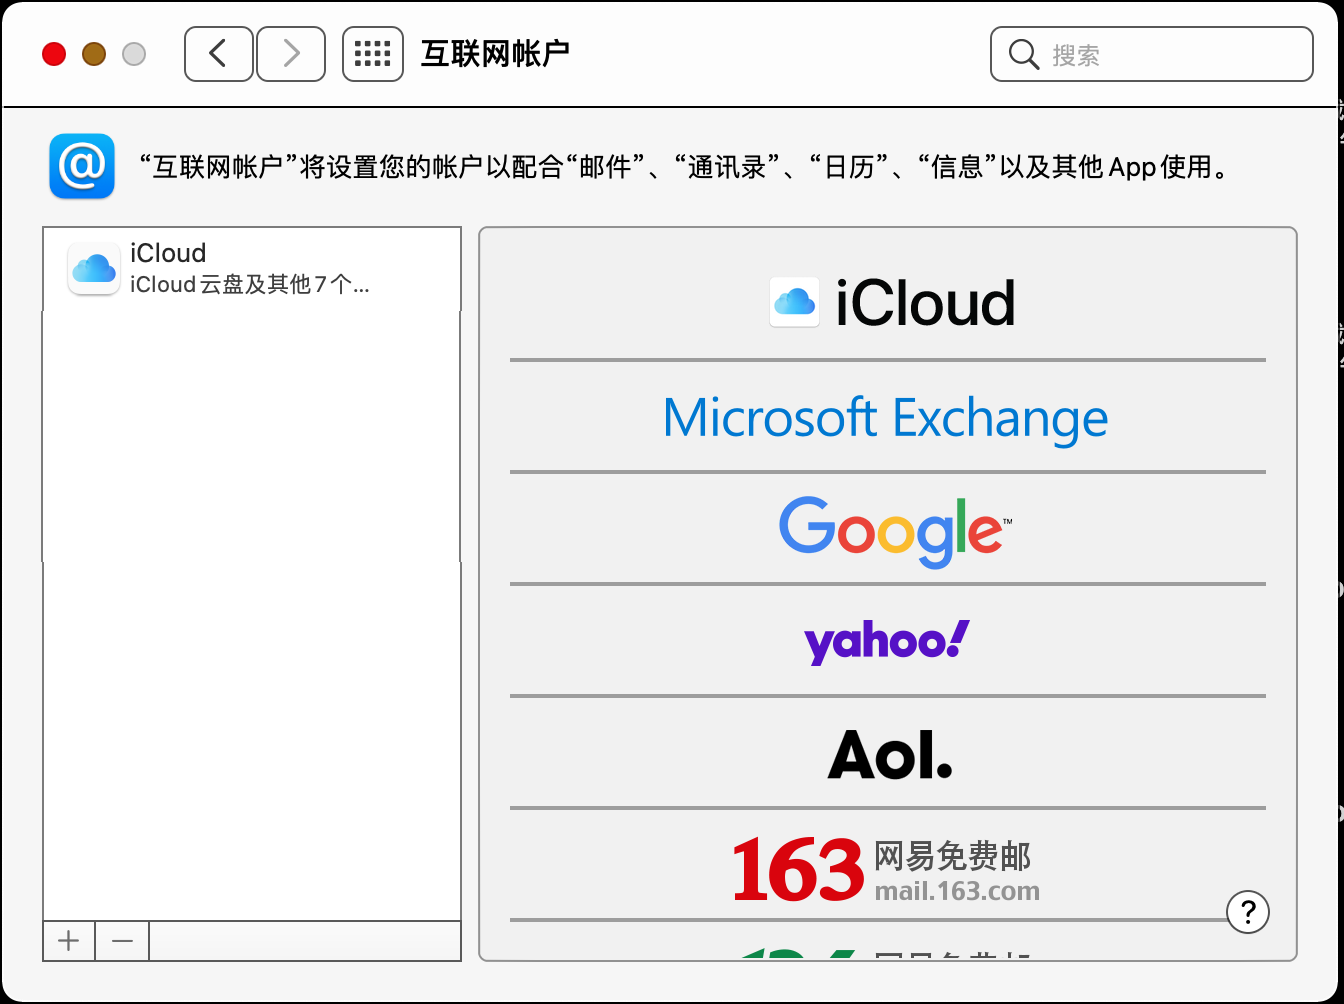
Task: Add account with the plus button
Action: (69, 941)
